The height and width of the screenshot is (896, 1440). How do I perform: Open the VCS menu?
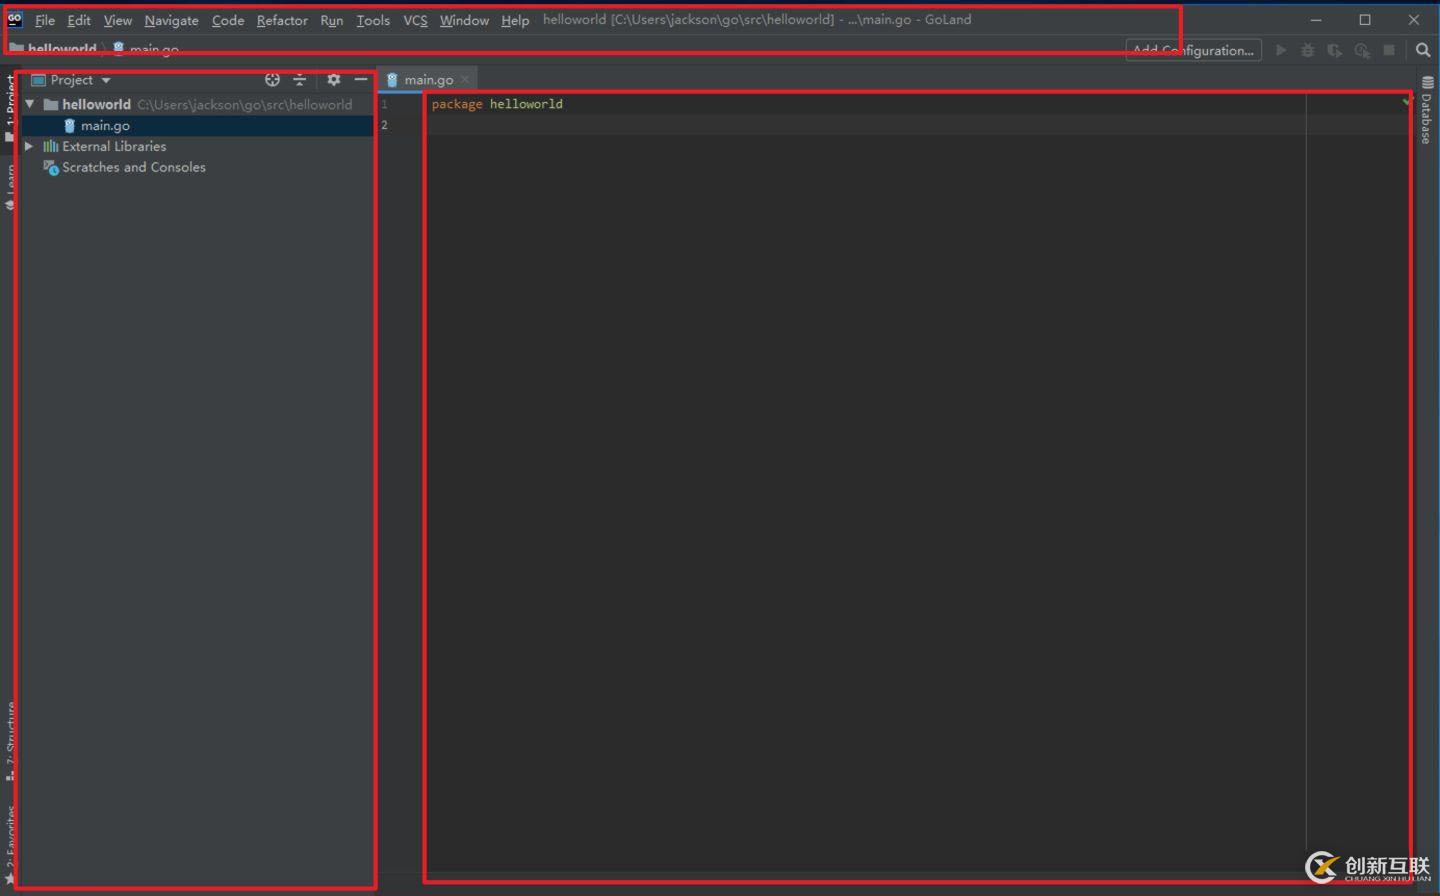[415, 20]
